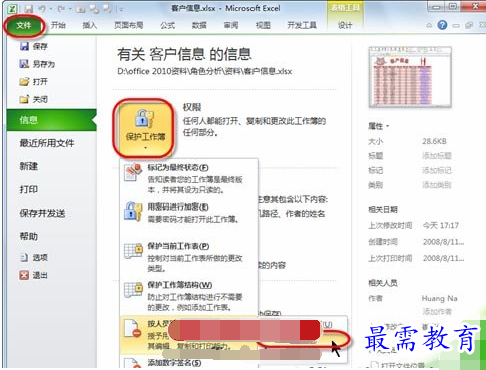Click the 添加标记 property field
Image resolution: width=486 pixels, height=370 pixels.
coord(437,170)
